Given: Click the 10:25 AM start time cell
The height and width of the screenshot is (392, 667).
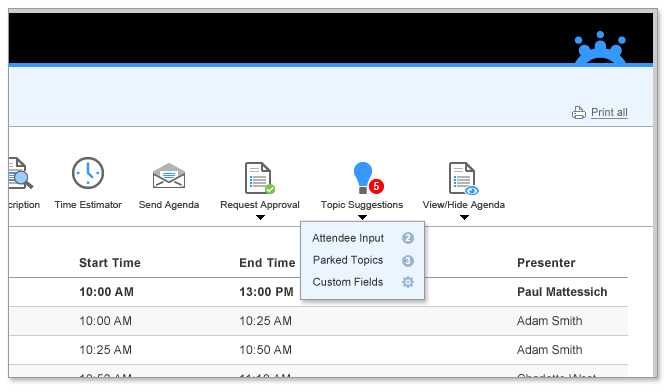Looking at the screenshot, I should pos(105,350).
